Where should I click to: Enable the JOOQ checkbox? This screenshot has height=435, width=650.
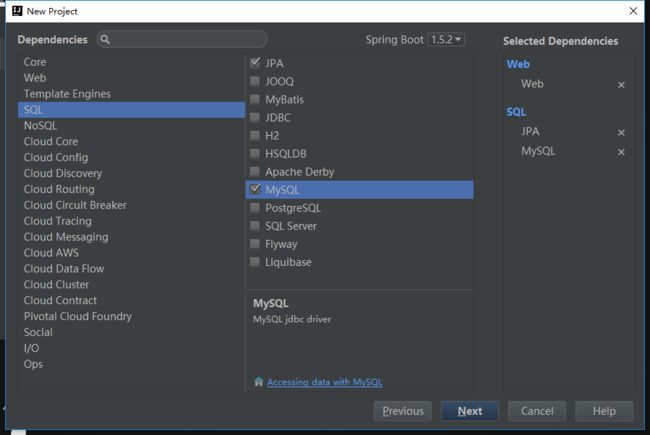[x=255, y=81]
